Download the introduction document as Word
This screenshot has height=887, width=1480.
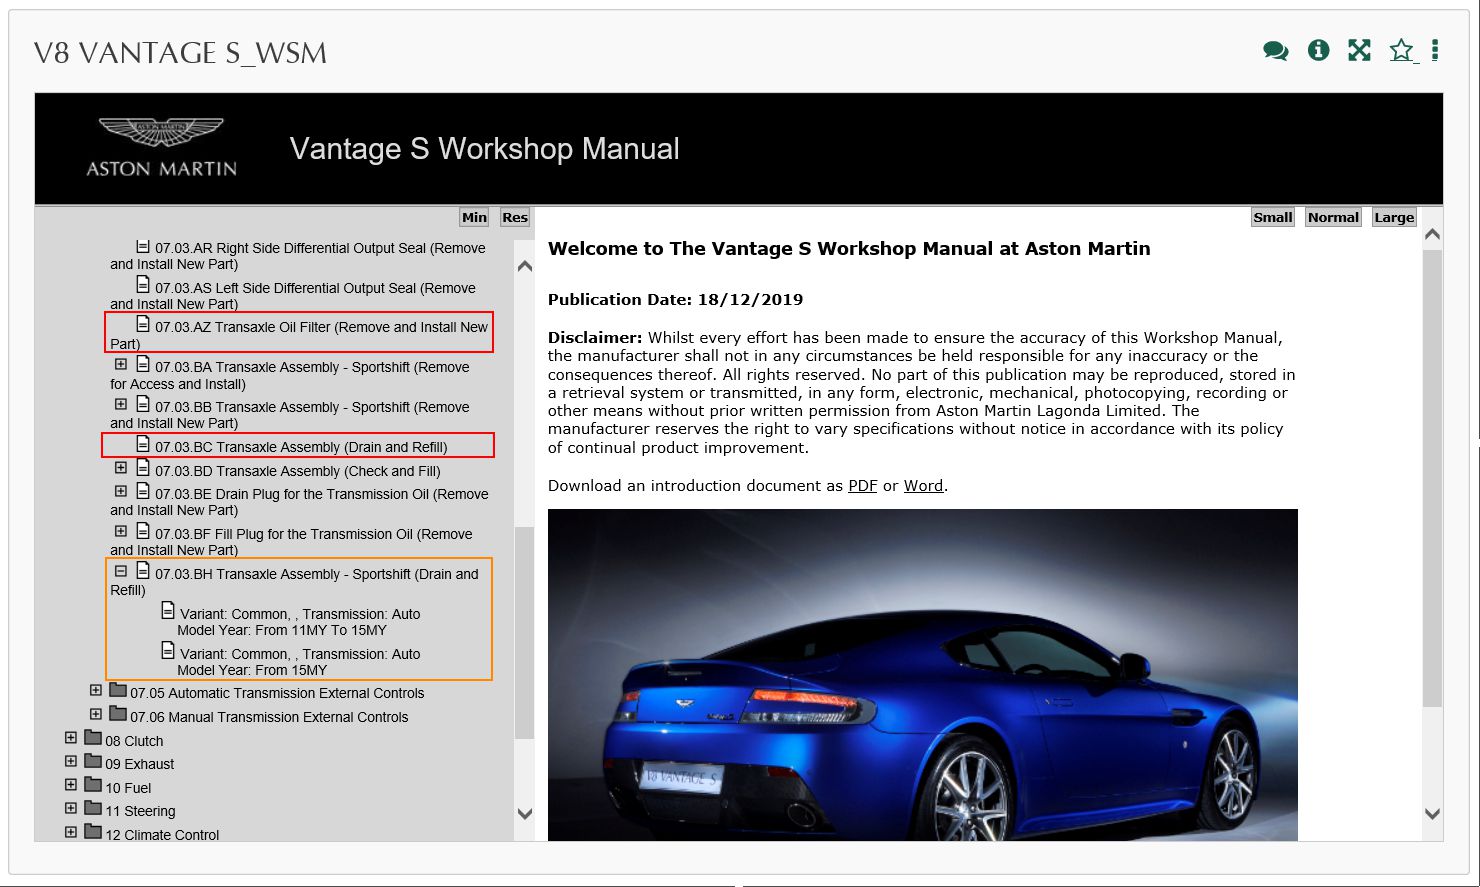point(923,486)
